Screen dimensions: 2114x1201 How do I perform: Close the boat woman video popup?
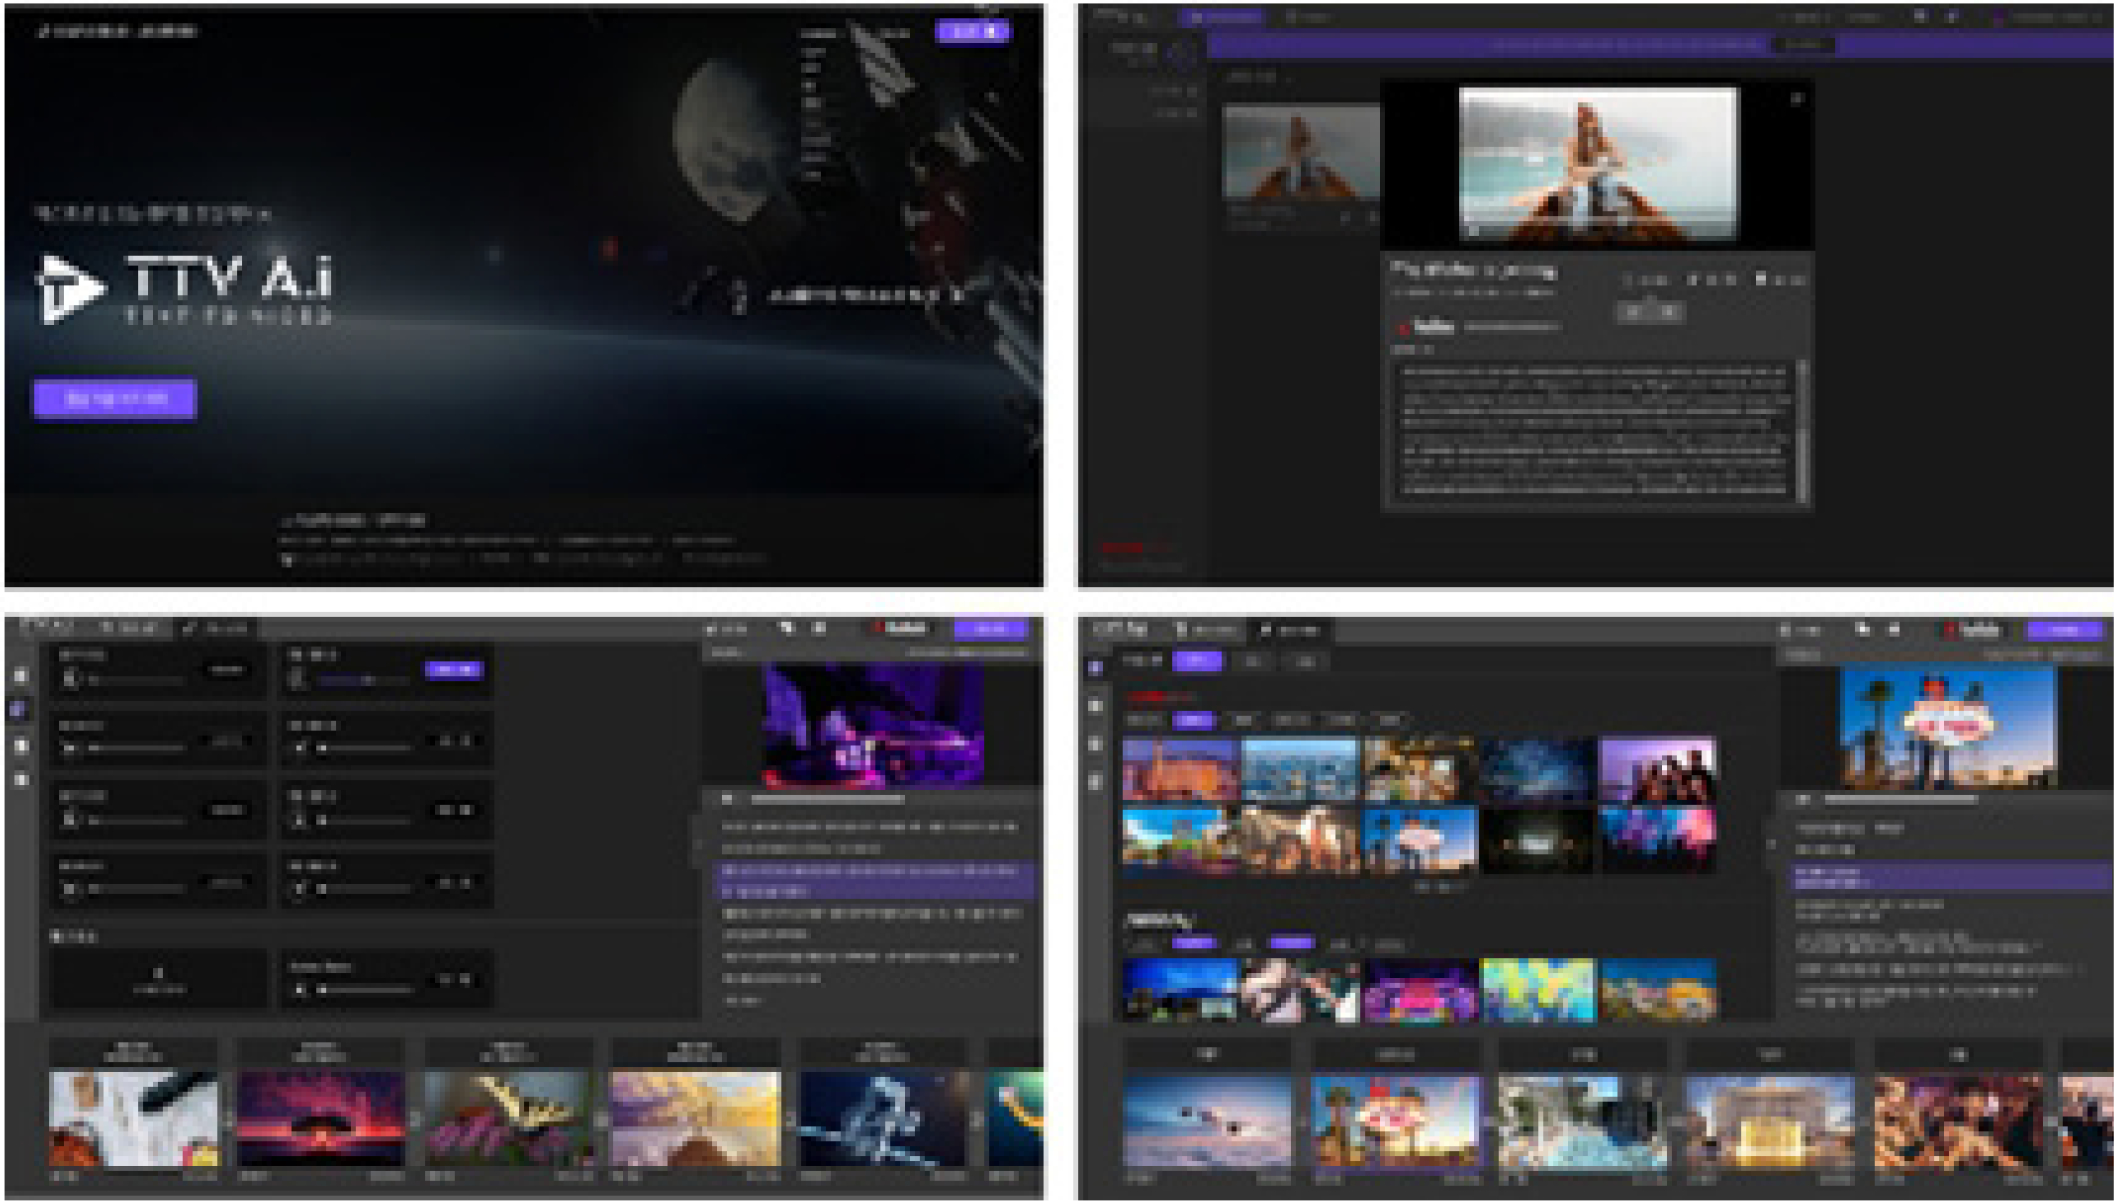pyautogui.click(x=1796, y=99)
